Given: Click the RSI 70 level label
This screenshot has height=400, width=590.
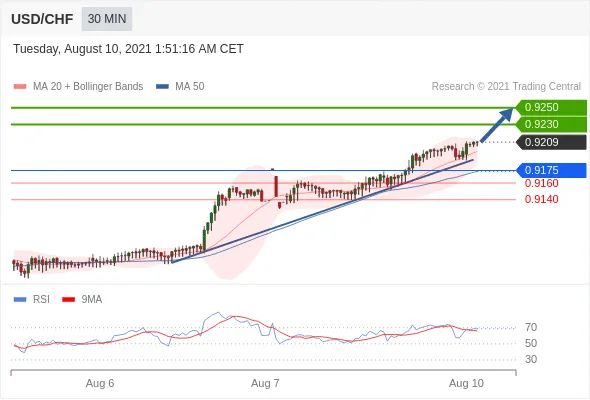Looking at the screenshot, I should click(x=531, y=327).
